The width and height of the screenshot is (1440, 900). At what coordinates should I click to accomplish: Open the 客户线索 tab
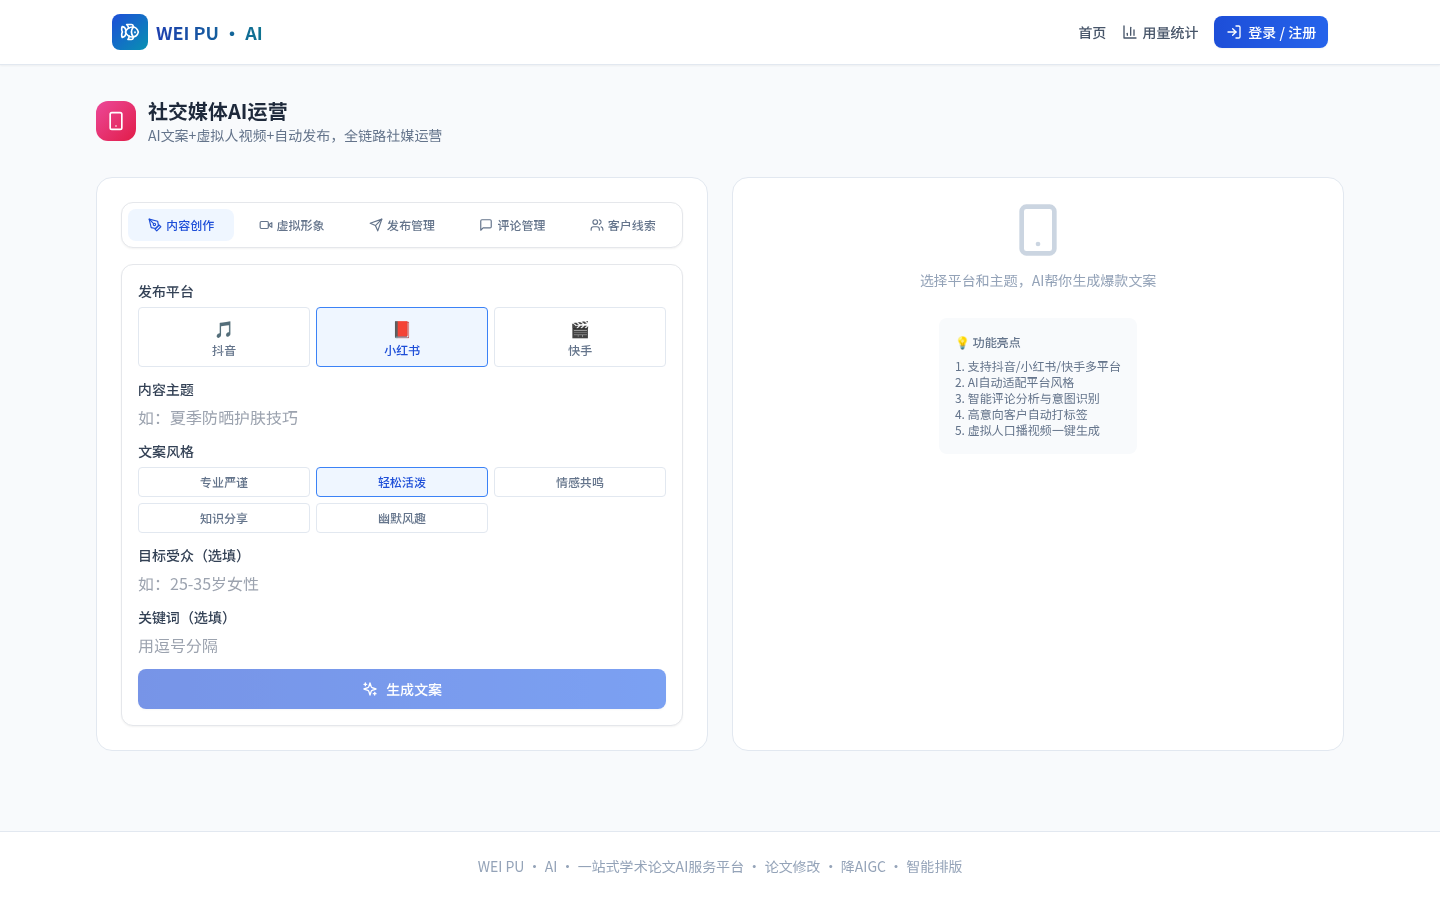pyautogui.click(x=623, y=225)
